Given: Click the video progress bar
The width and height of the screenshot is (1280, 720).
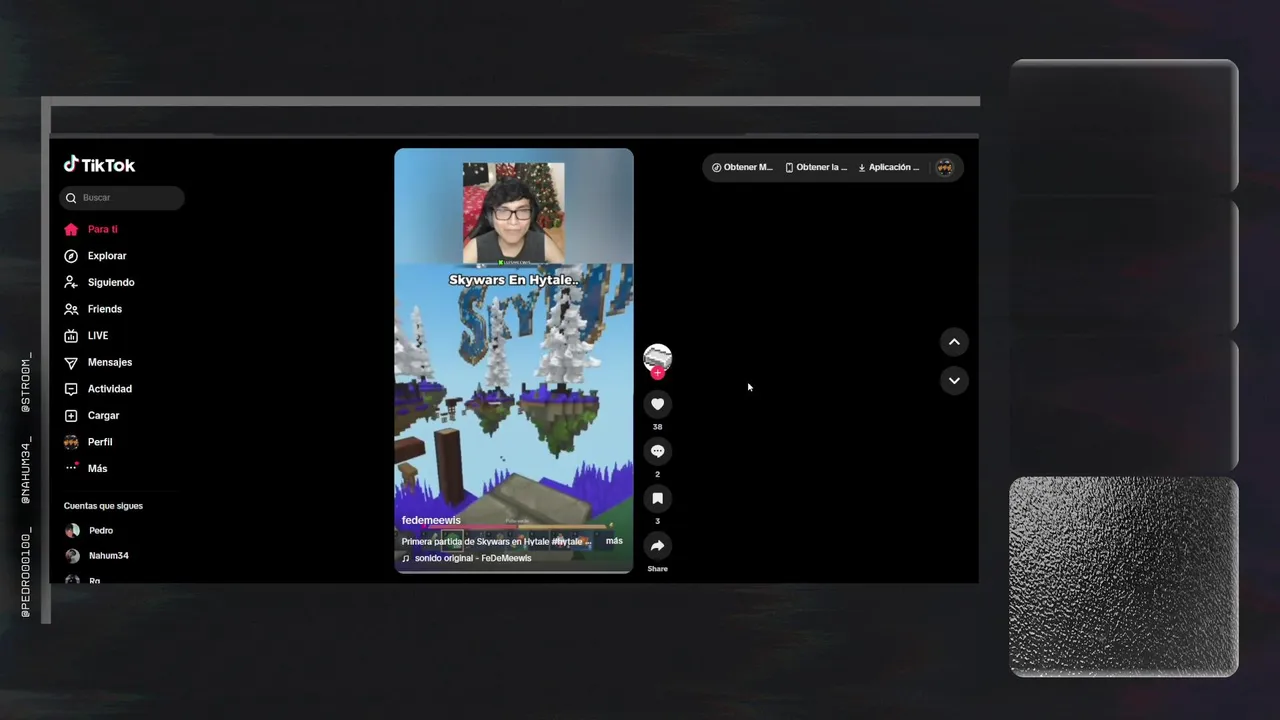Looking at the screenshot, I should (514, 572).
